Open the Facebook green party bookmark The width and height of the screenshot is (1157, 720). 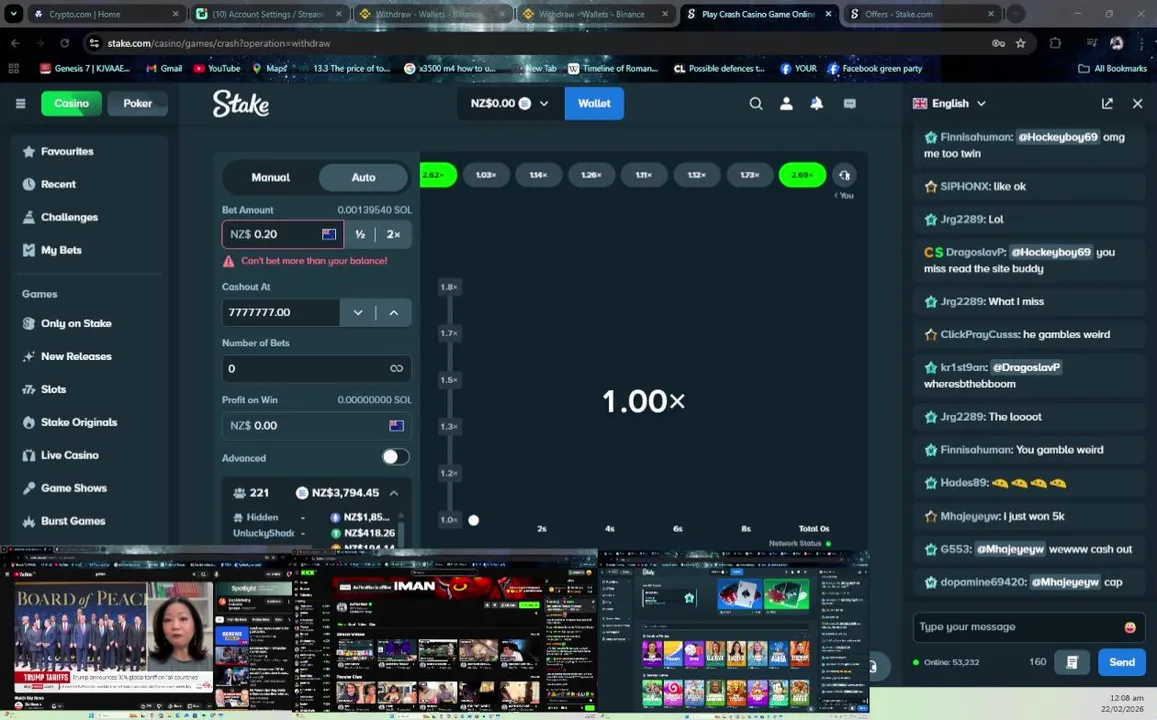874,69
